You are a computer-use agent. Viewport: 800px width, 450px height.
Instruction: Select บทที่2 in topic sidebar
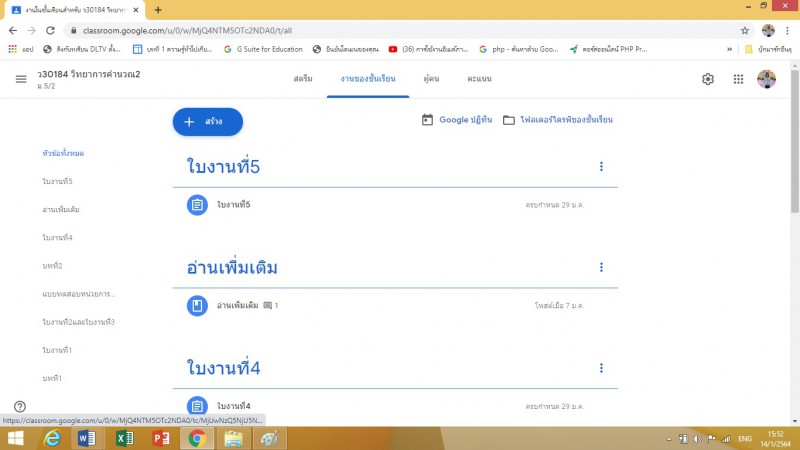tap(52, 266)
